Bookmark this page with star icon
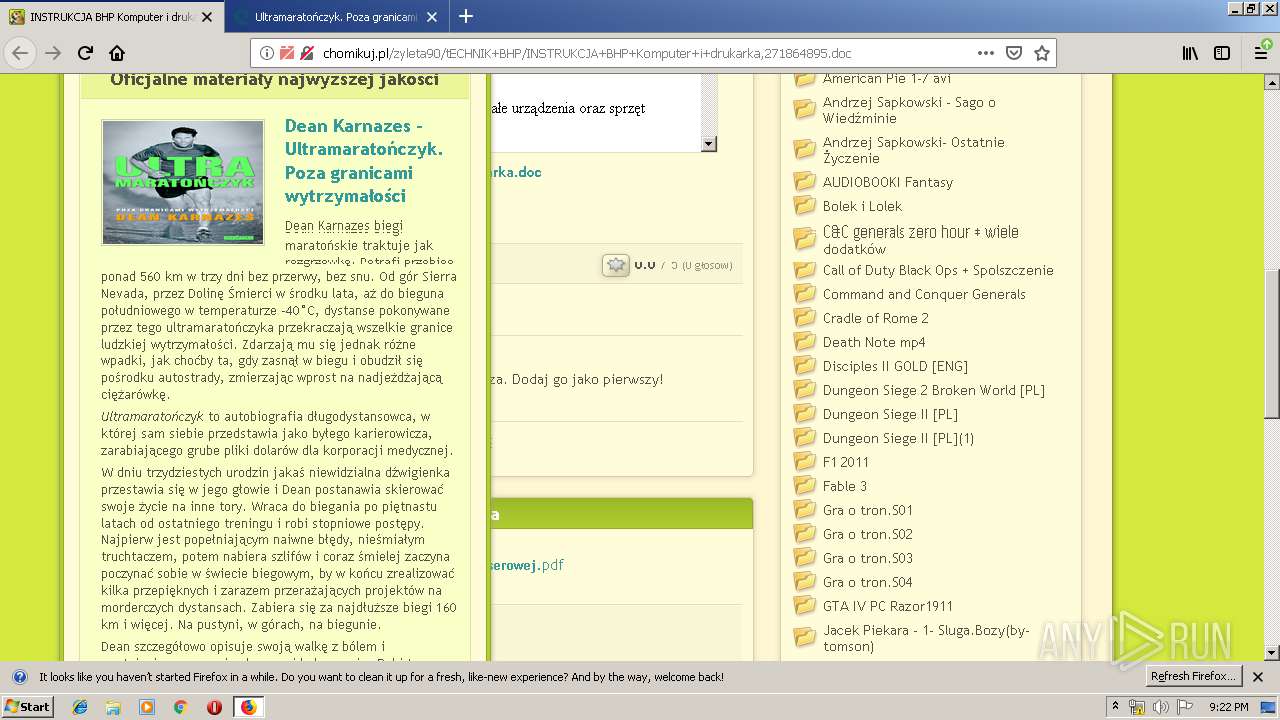This screenshot has width=1280, height=720. pyautogui.click(x=1042, y=53)
